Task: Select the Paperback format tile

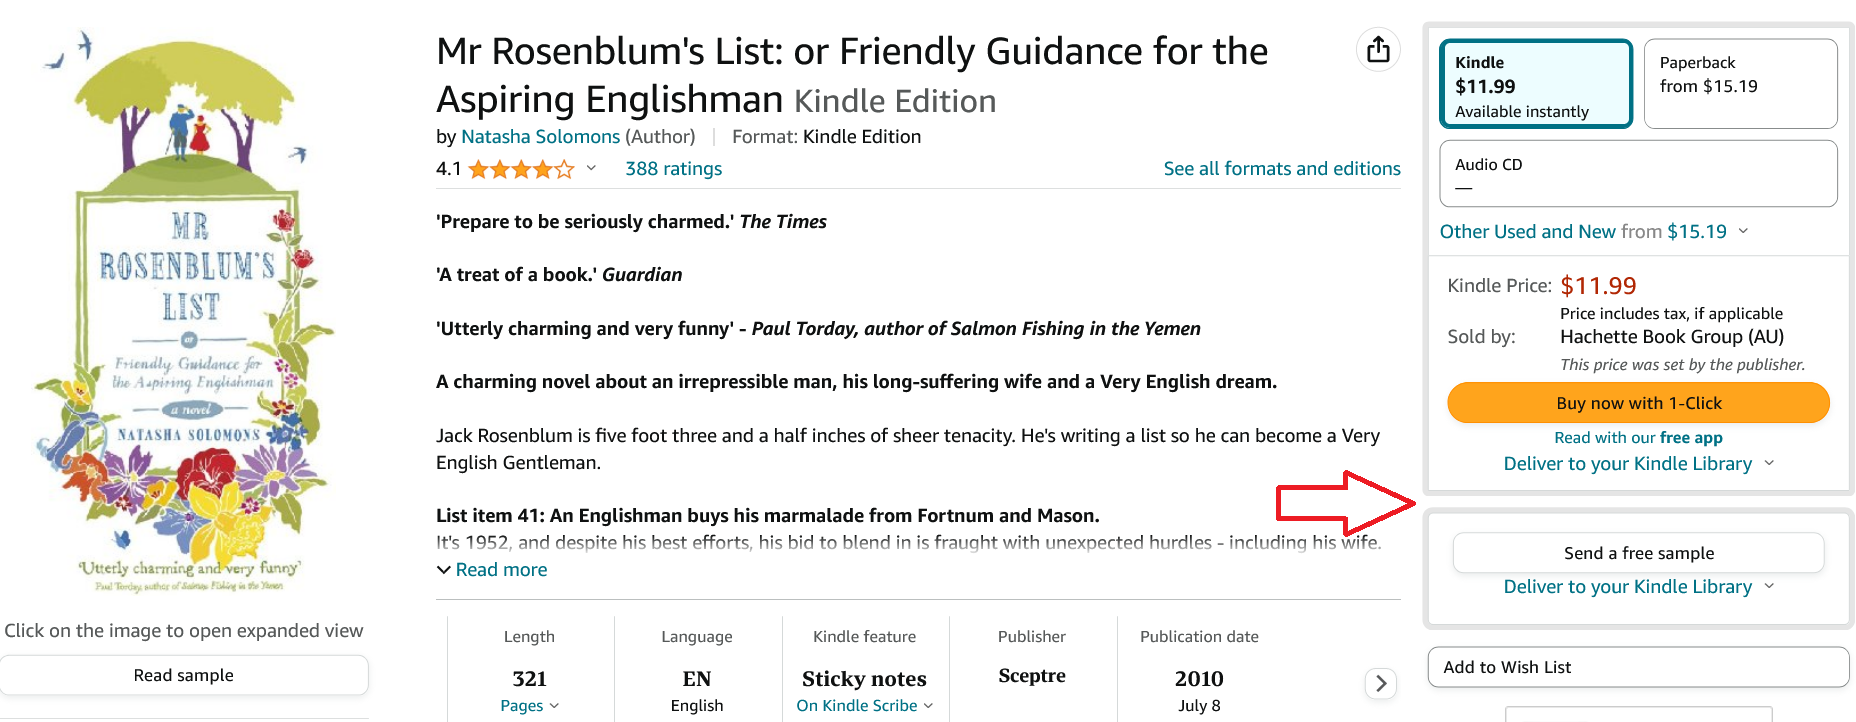Action: point(1740,83)
